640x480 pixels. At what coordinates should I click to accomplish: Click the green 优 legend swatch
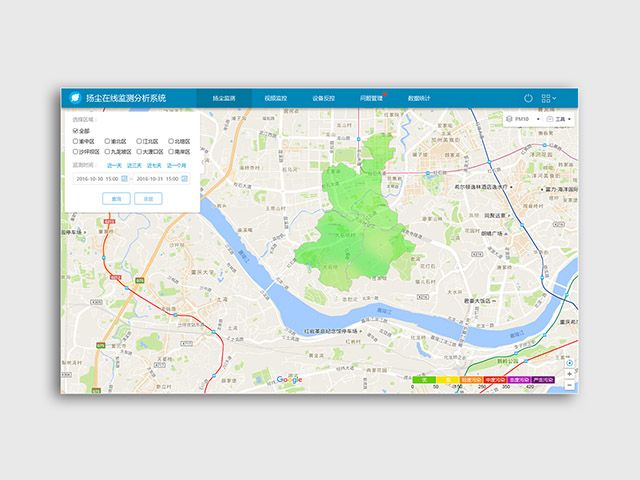pos(424,381)
